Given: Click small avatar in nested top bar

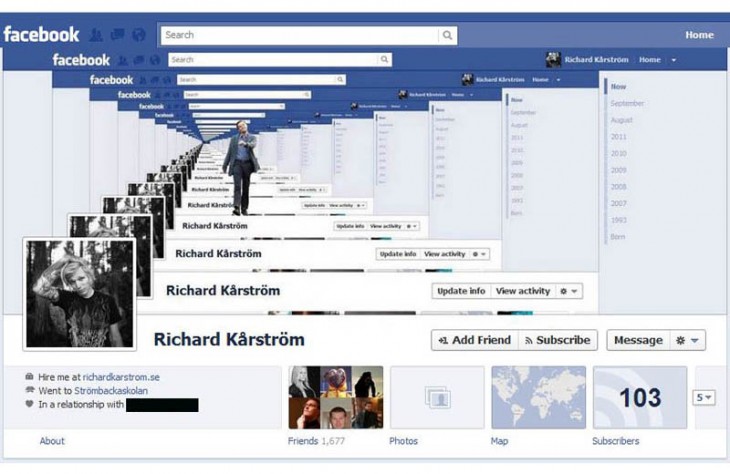Looking at the screenshot, I should click(553, 60).
